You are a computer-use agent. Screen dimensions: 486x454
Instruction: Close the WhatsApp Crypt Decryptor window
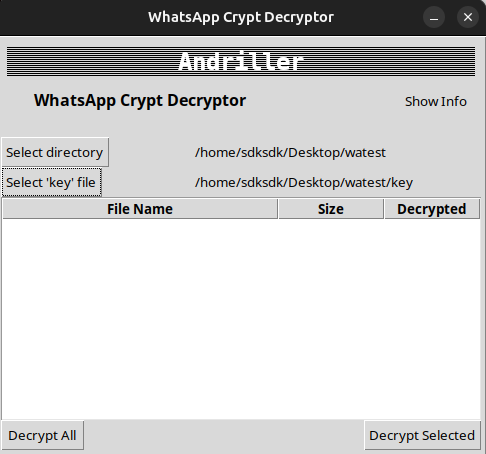pos(468,17)
